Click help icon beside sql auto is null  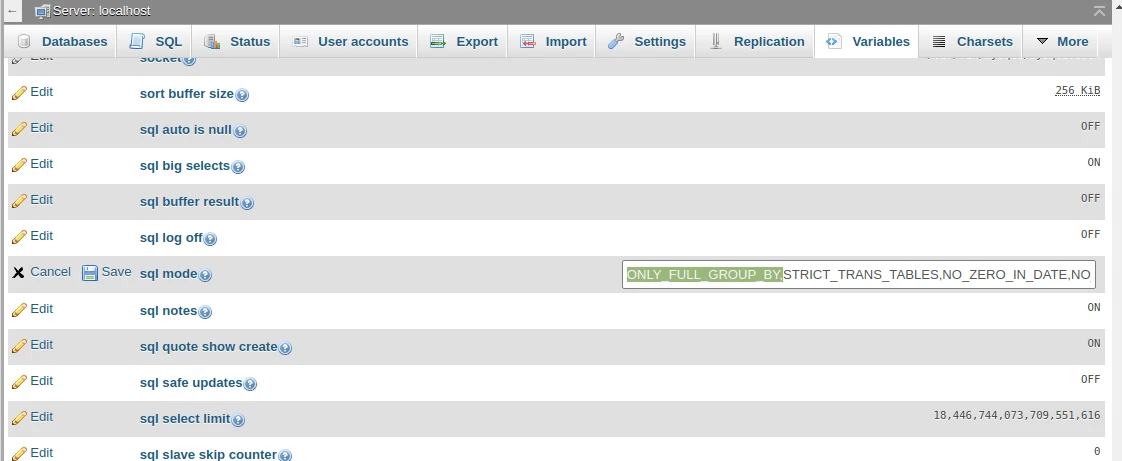pyautogui.click(x=240, y=131)
